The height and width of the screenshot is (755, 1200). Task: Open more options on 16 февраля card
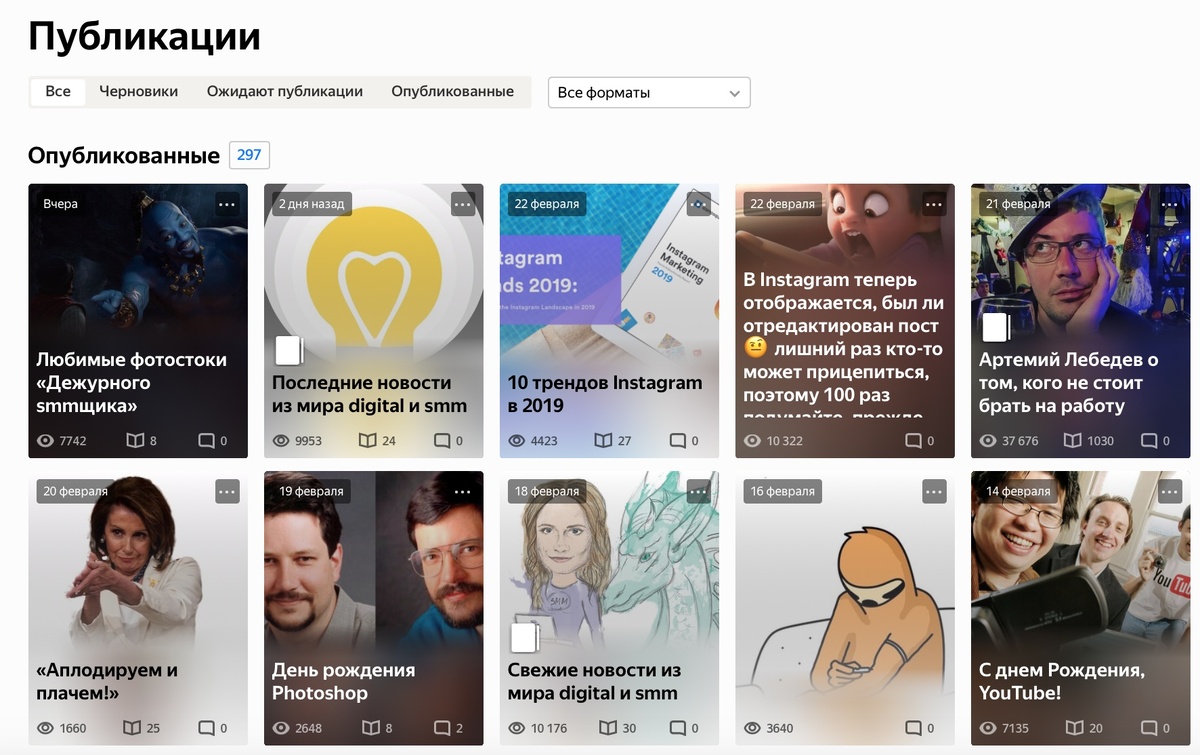point(934,492)
